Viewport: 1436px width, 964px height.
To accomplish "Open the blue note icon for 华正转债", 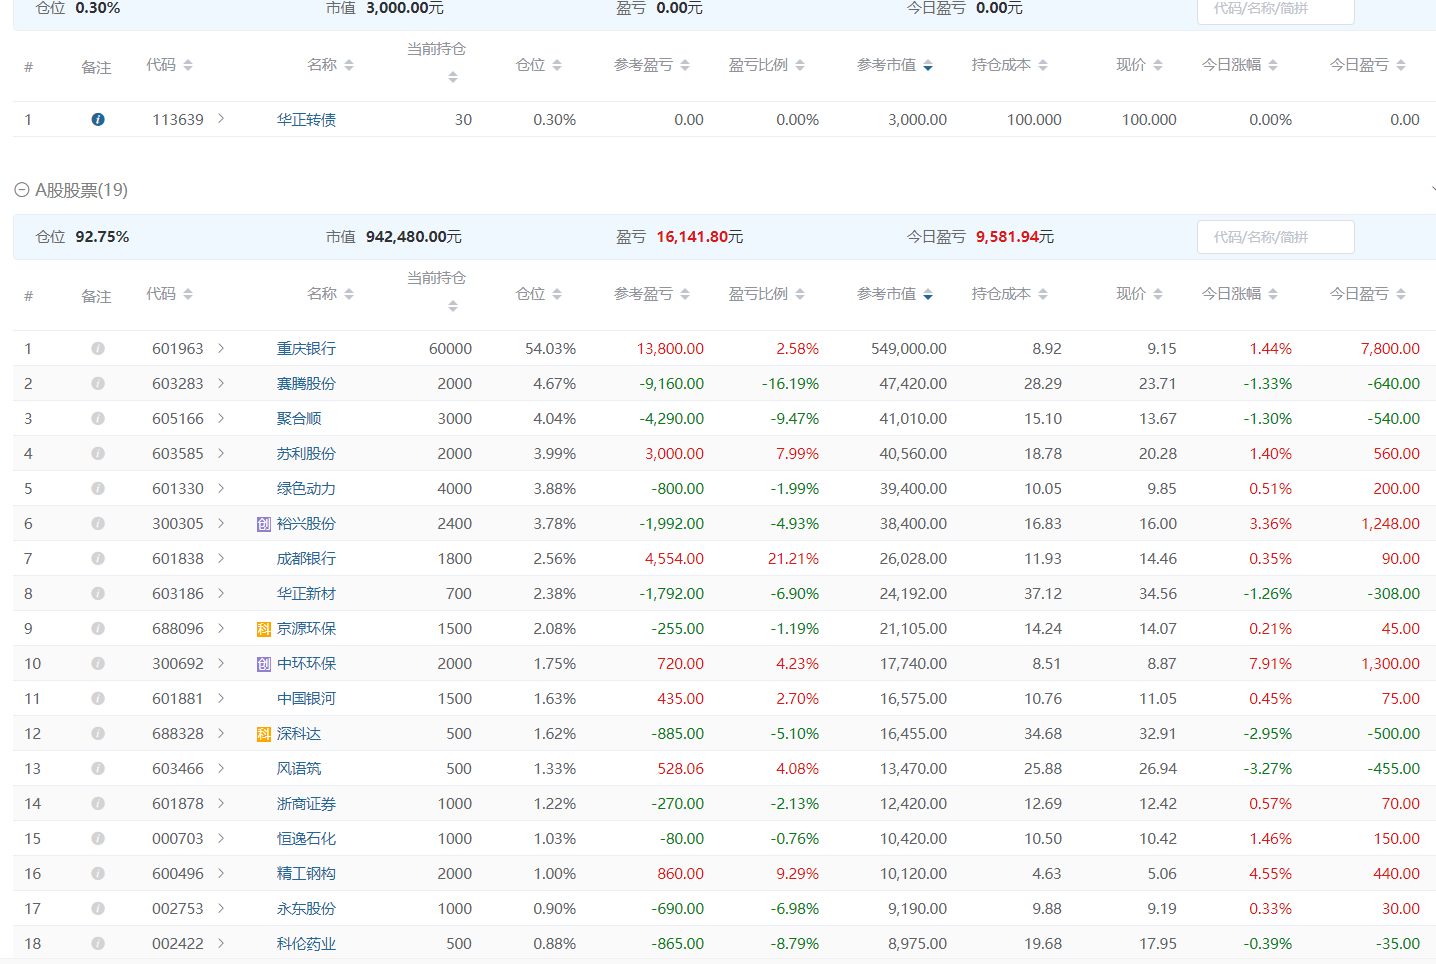I will tap(98, 119).
